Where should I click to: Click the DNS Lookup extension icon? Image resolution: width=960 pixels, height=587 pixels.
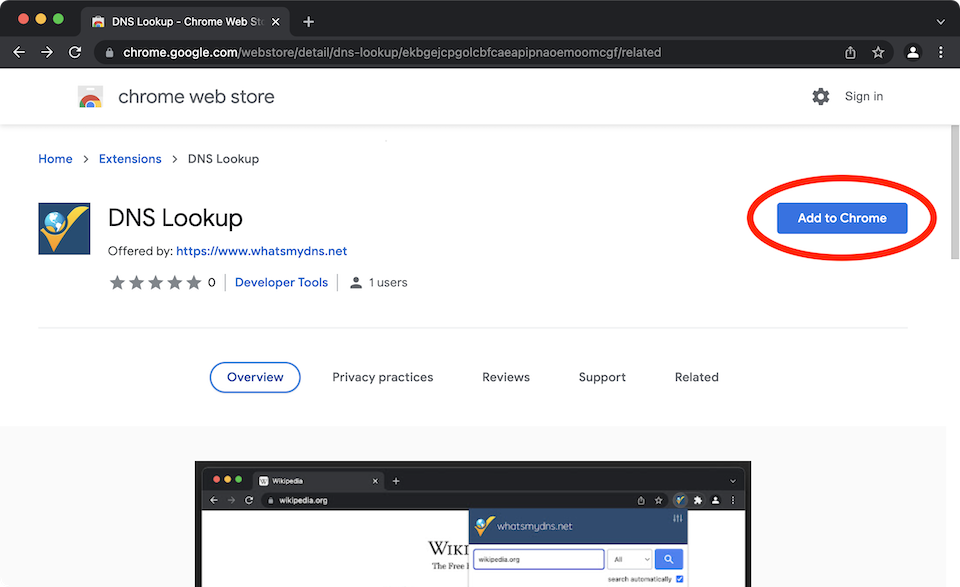point(64,228)
